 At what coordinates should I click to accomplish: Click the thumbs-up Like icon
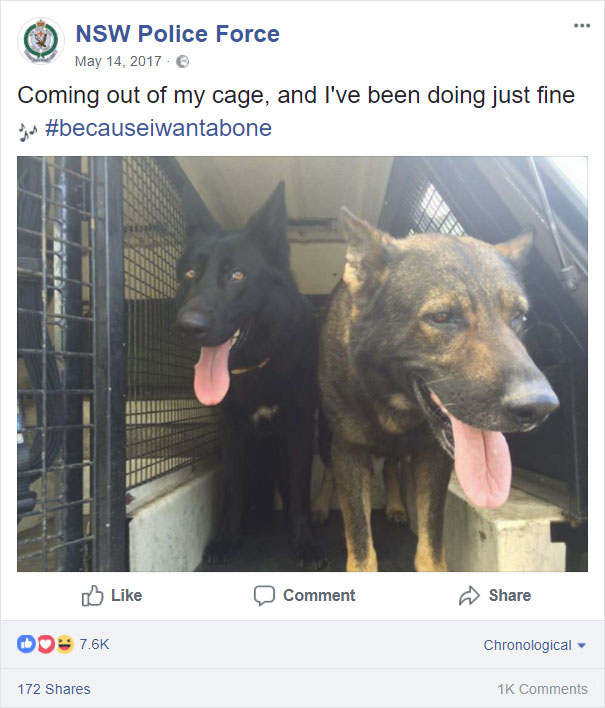coord(93,596)
